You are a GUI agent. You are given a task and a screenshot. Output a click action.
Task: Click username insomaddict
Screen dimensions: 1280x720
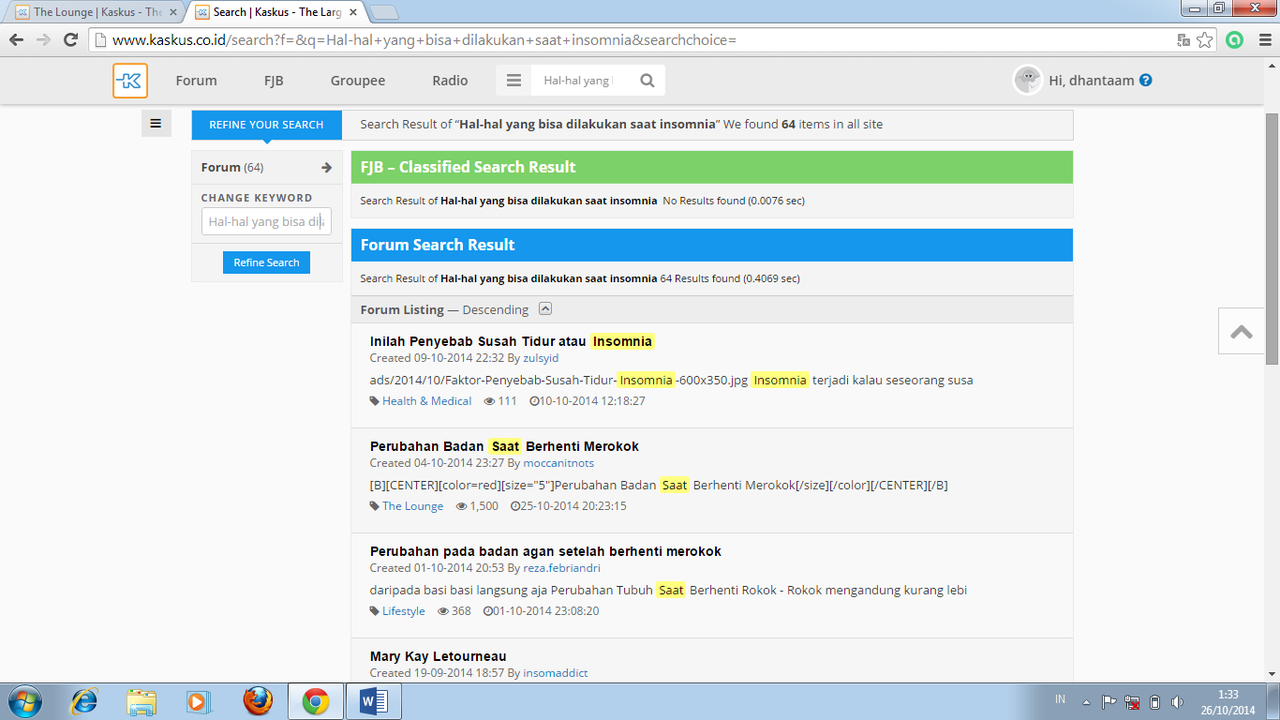tap(555, 673)
